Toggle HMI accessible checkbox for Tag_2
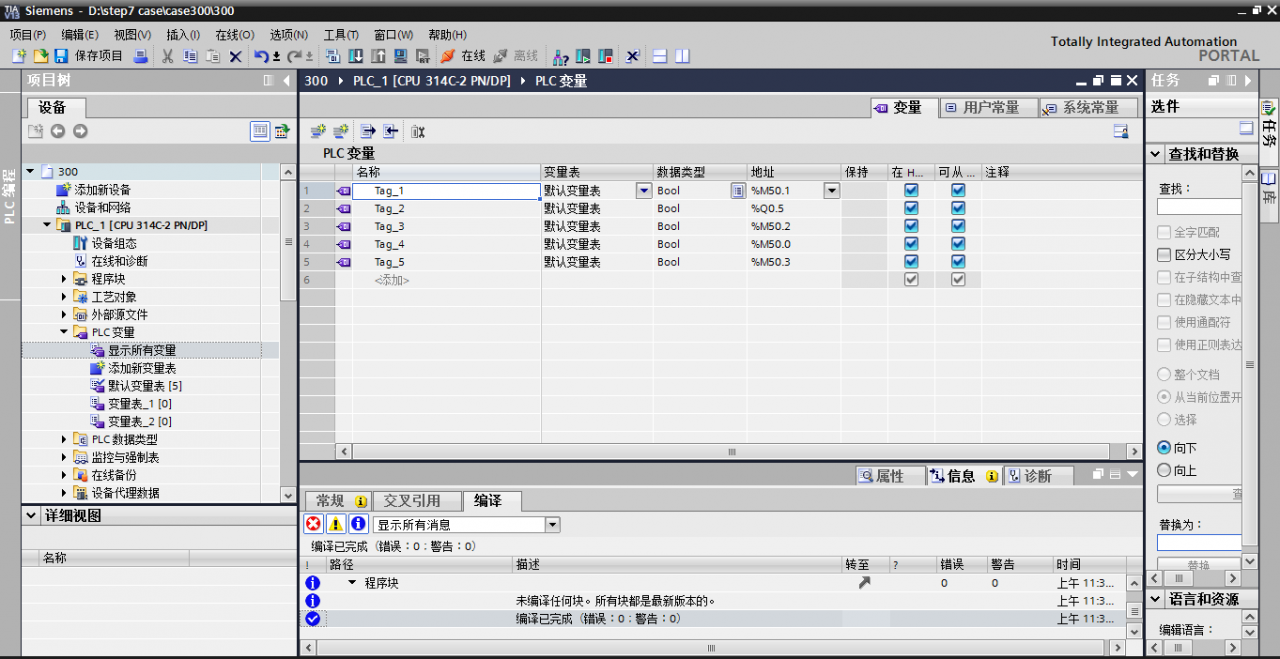Viewport: 1280px width, 659px height. [x=958, y=208]
